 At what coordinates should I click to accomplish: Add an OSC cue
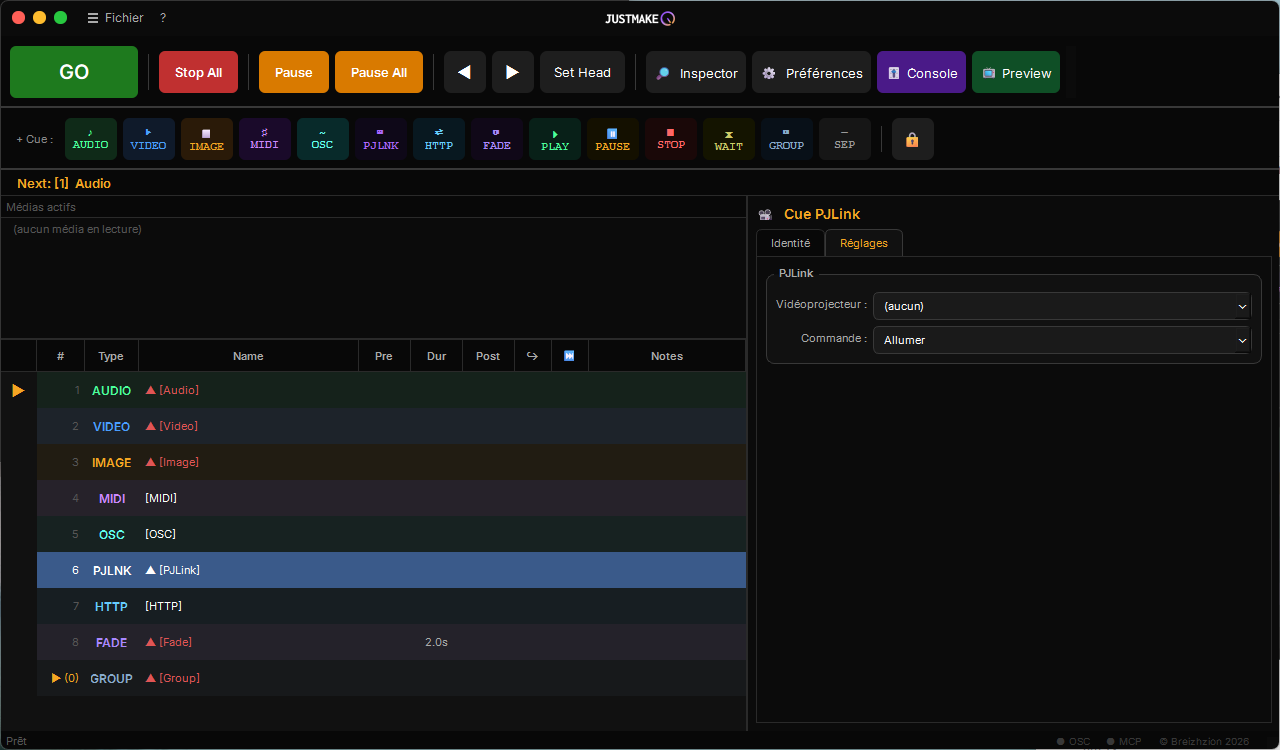[x=323, y=139]
